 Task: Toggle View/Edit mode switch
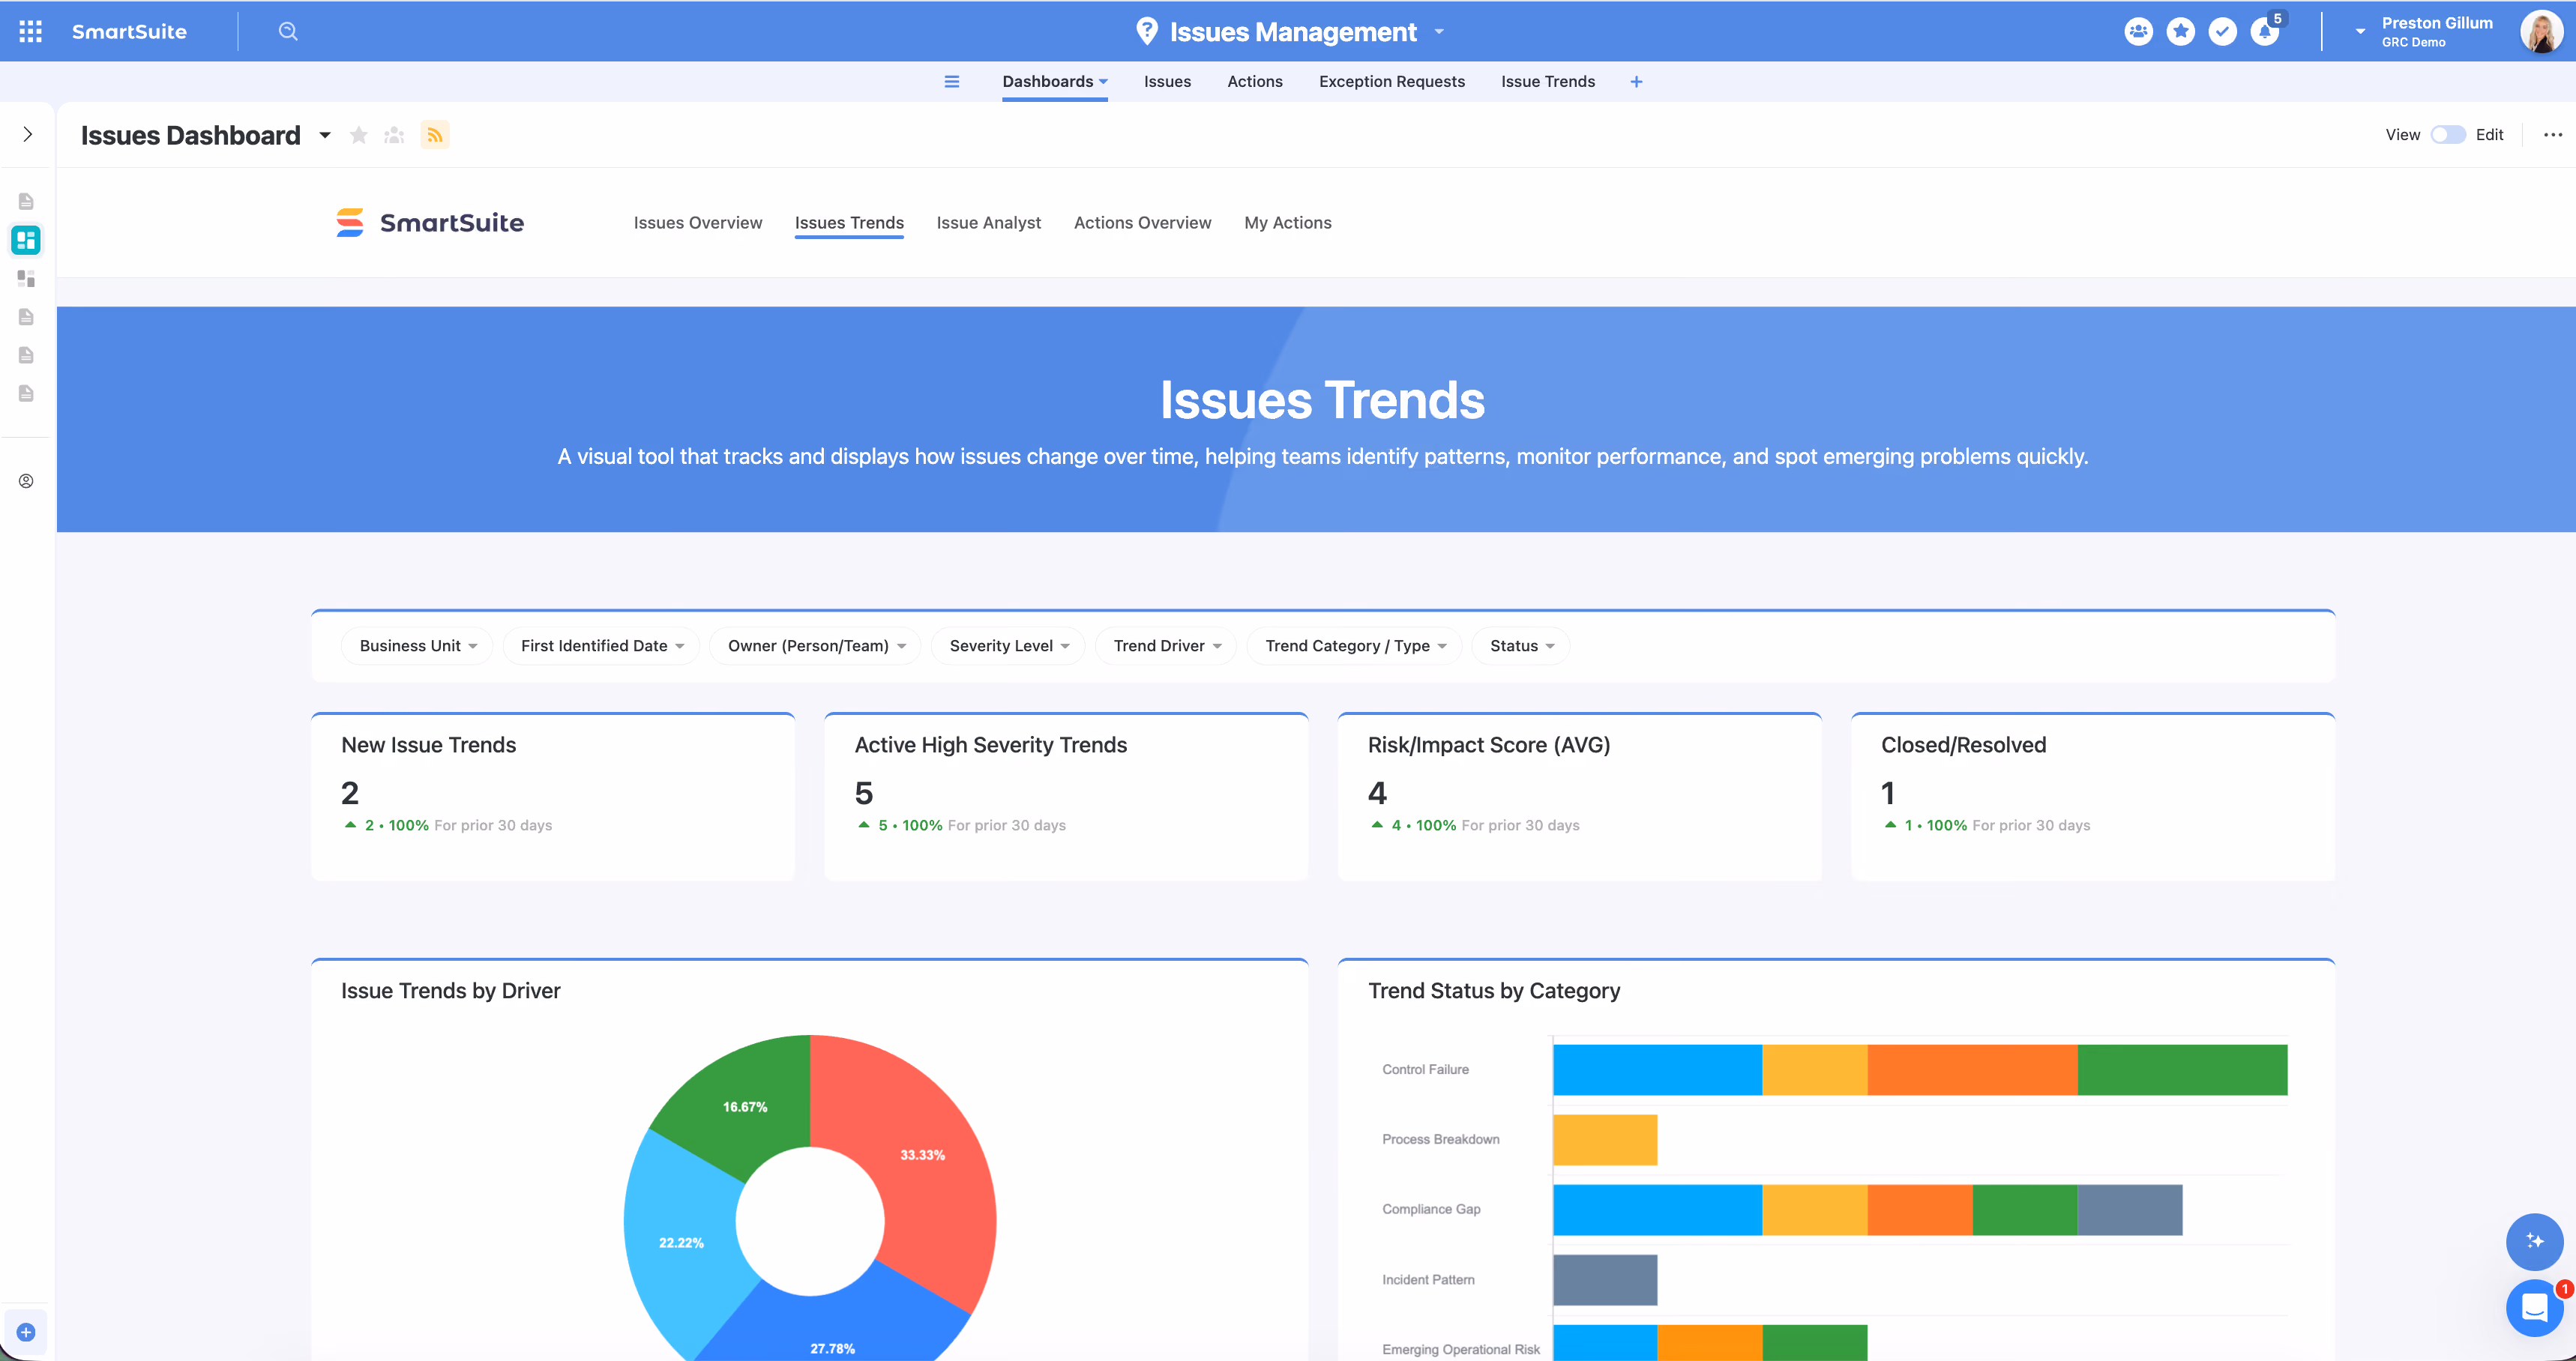2447,135
